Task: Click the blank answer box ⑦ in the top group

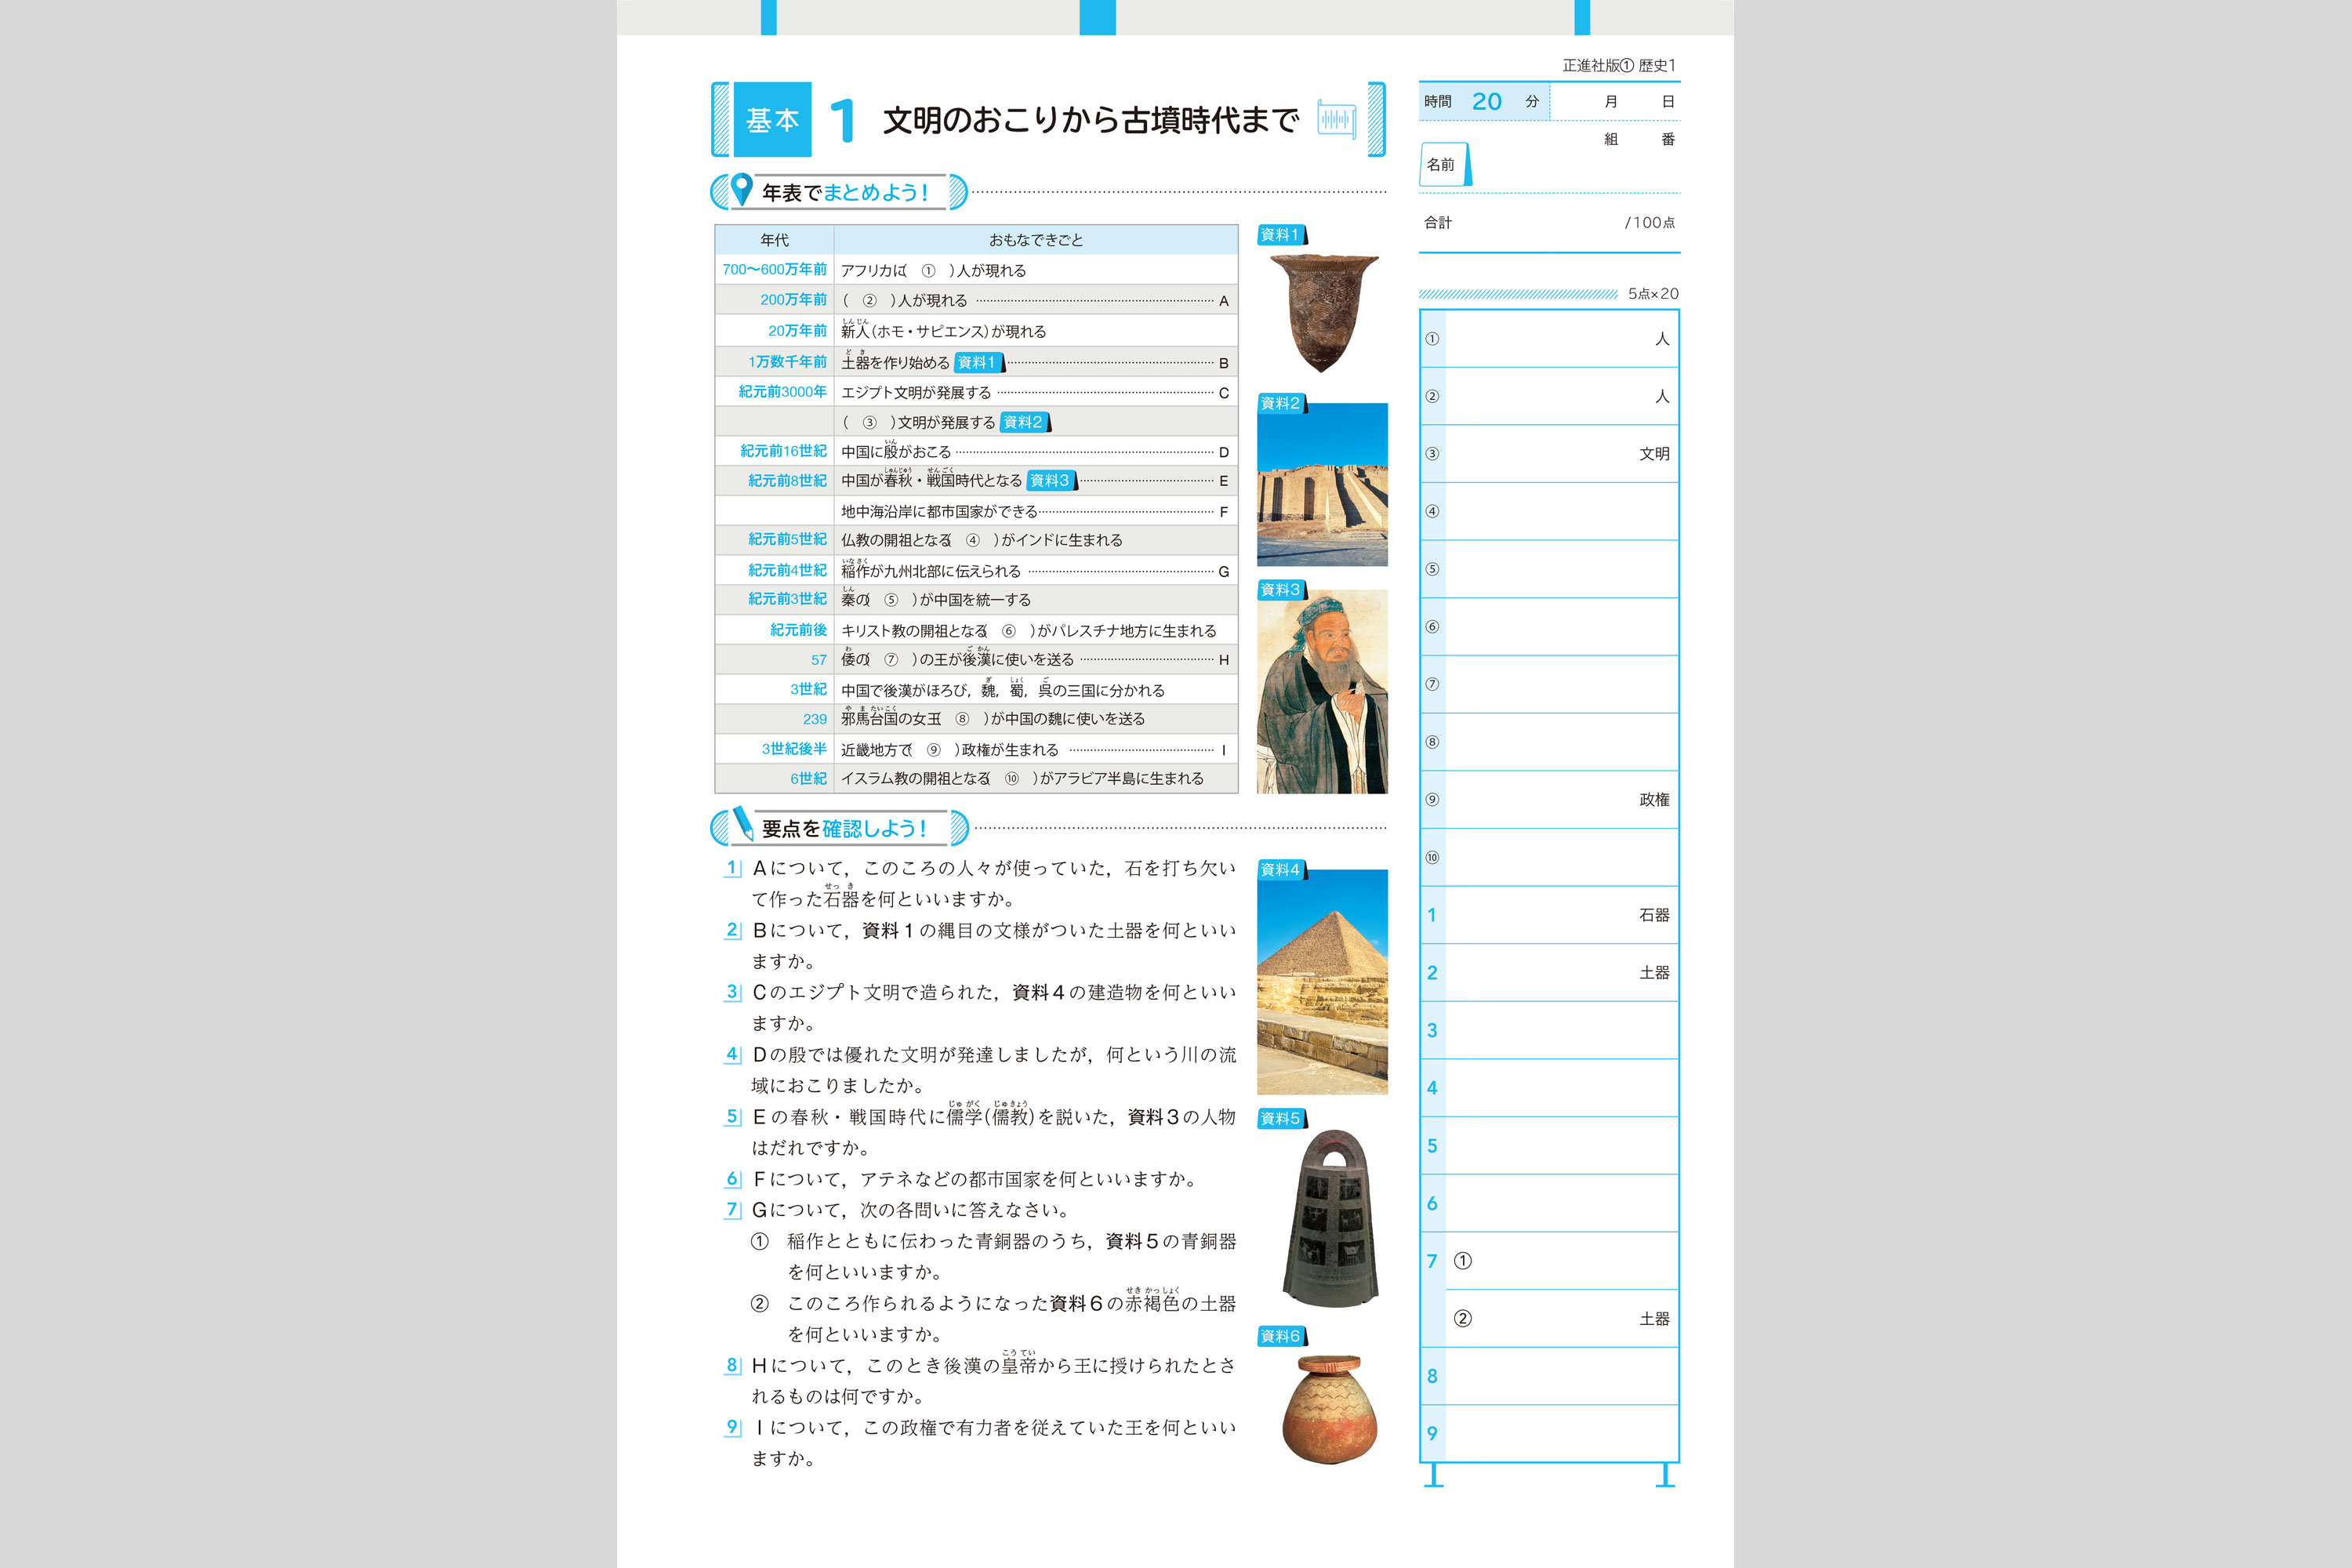Action: coord(1561,685)
